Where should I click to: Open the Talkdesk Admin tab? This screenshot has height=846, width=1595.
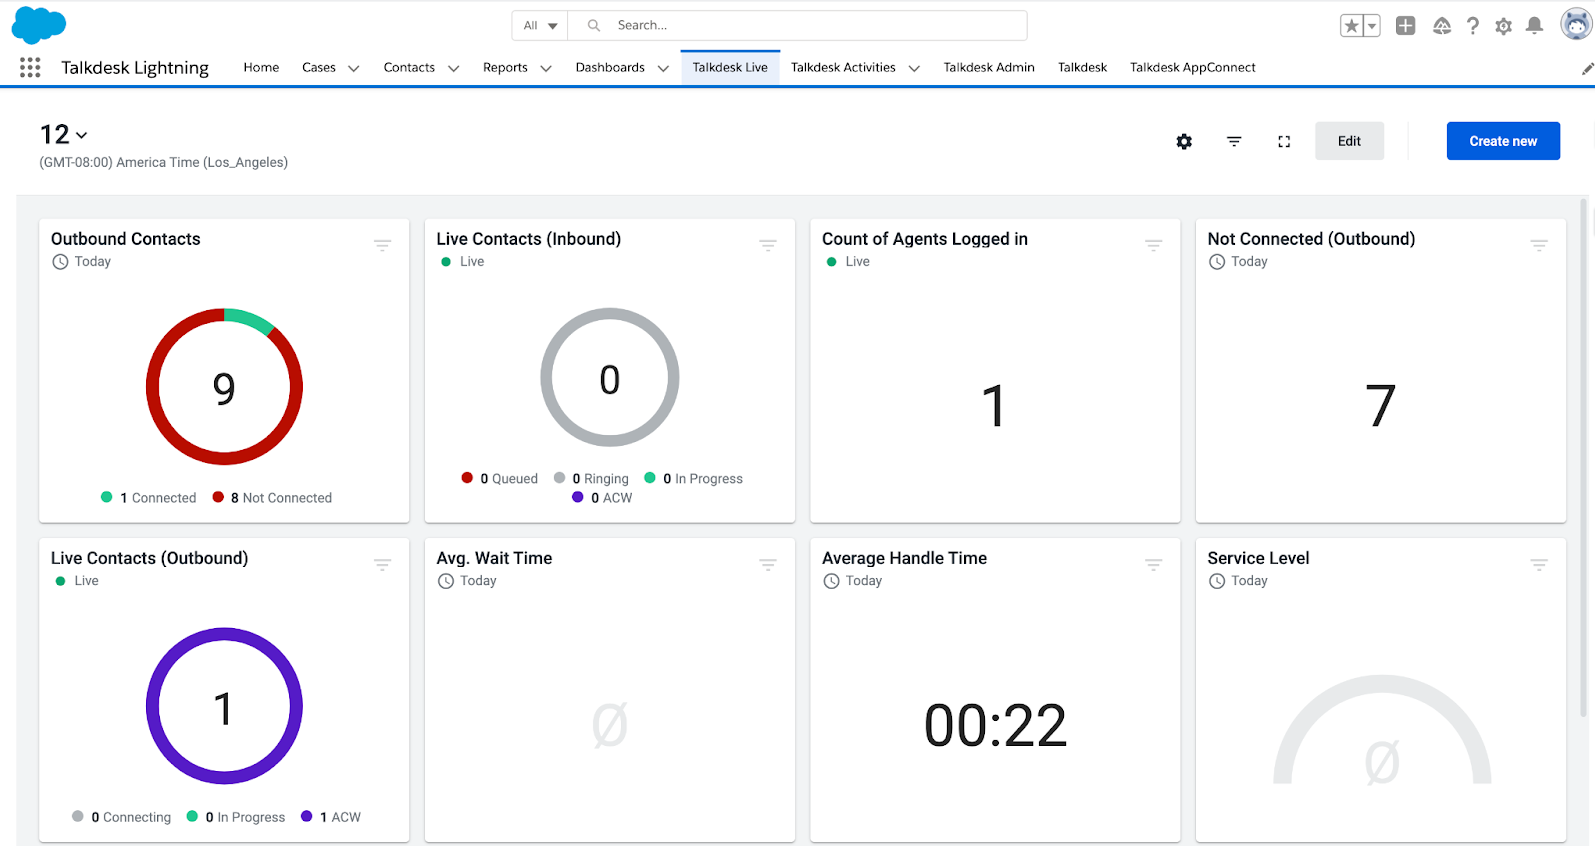click(x=989, y=67)
